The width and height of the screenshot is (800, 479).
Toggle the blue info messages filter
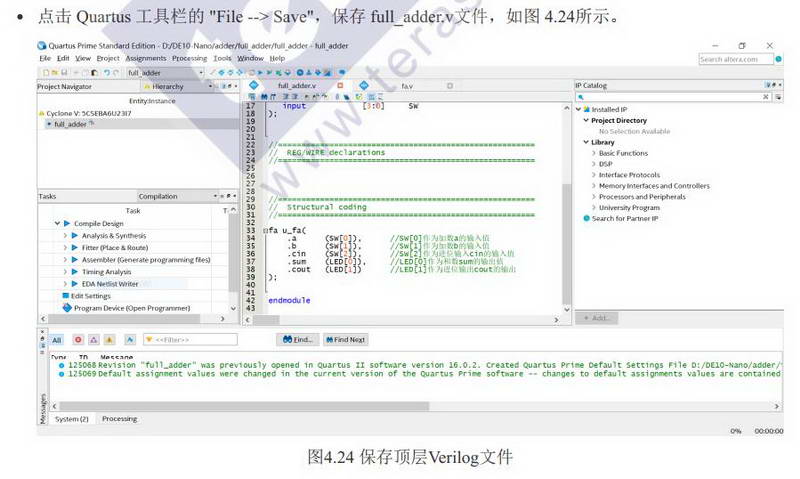130,340
